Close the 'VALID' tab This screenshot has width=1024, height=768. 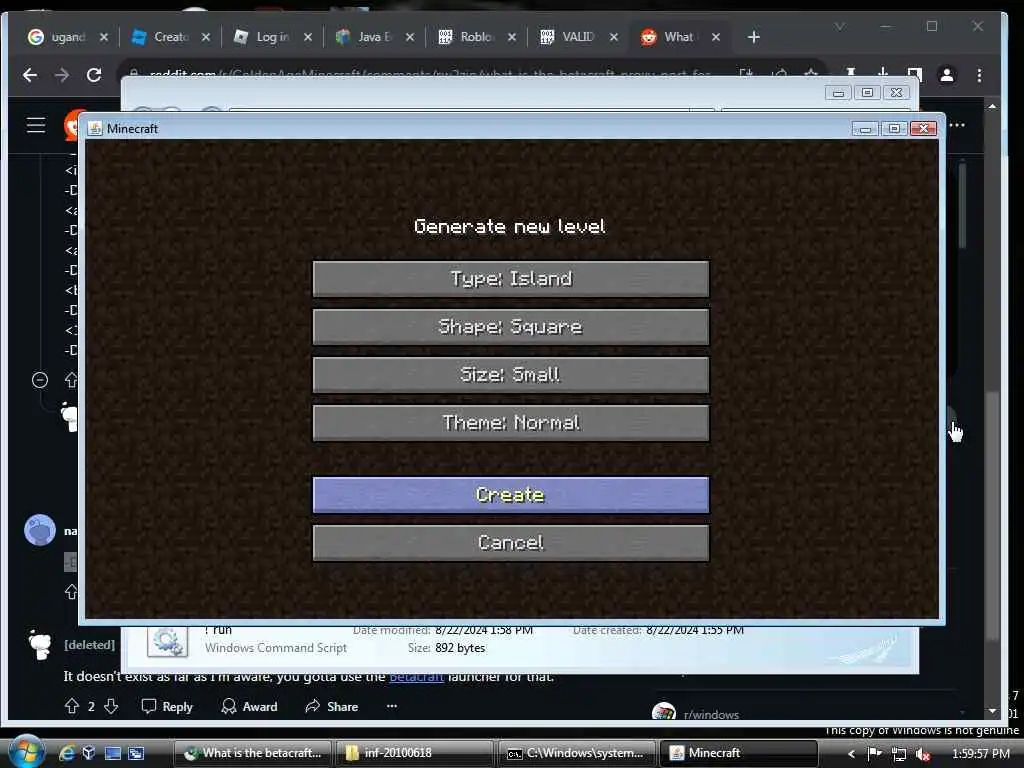(x=614, y=37)
